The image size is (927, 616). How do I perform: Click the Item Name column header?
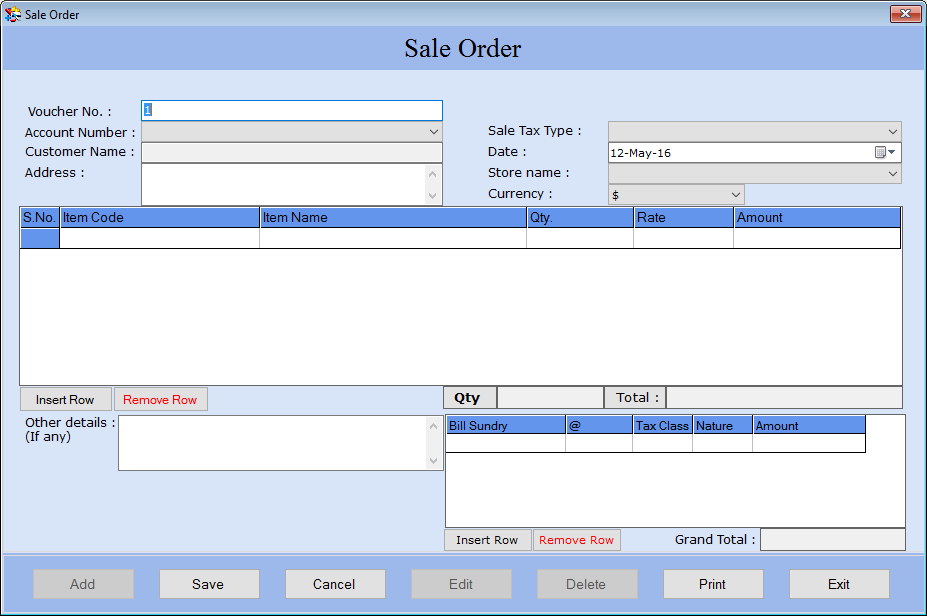[393, 218]
